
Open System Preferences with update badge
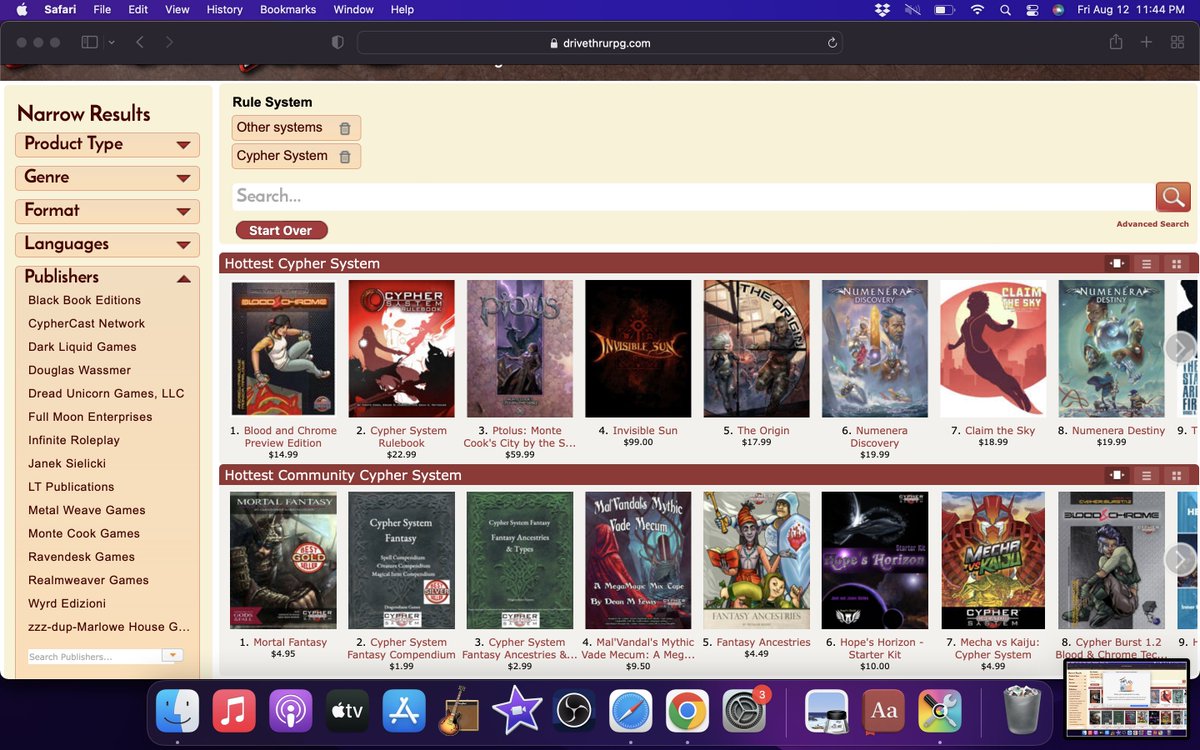(744, 711)
